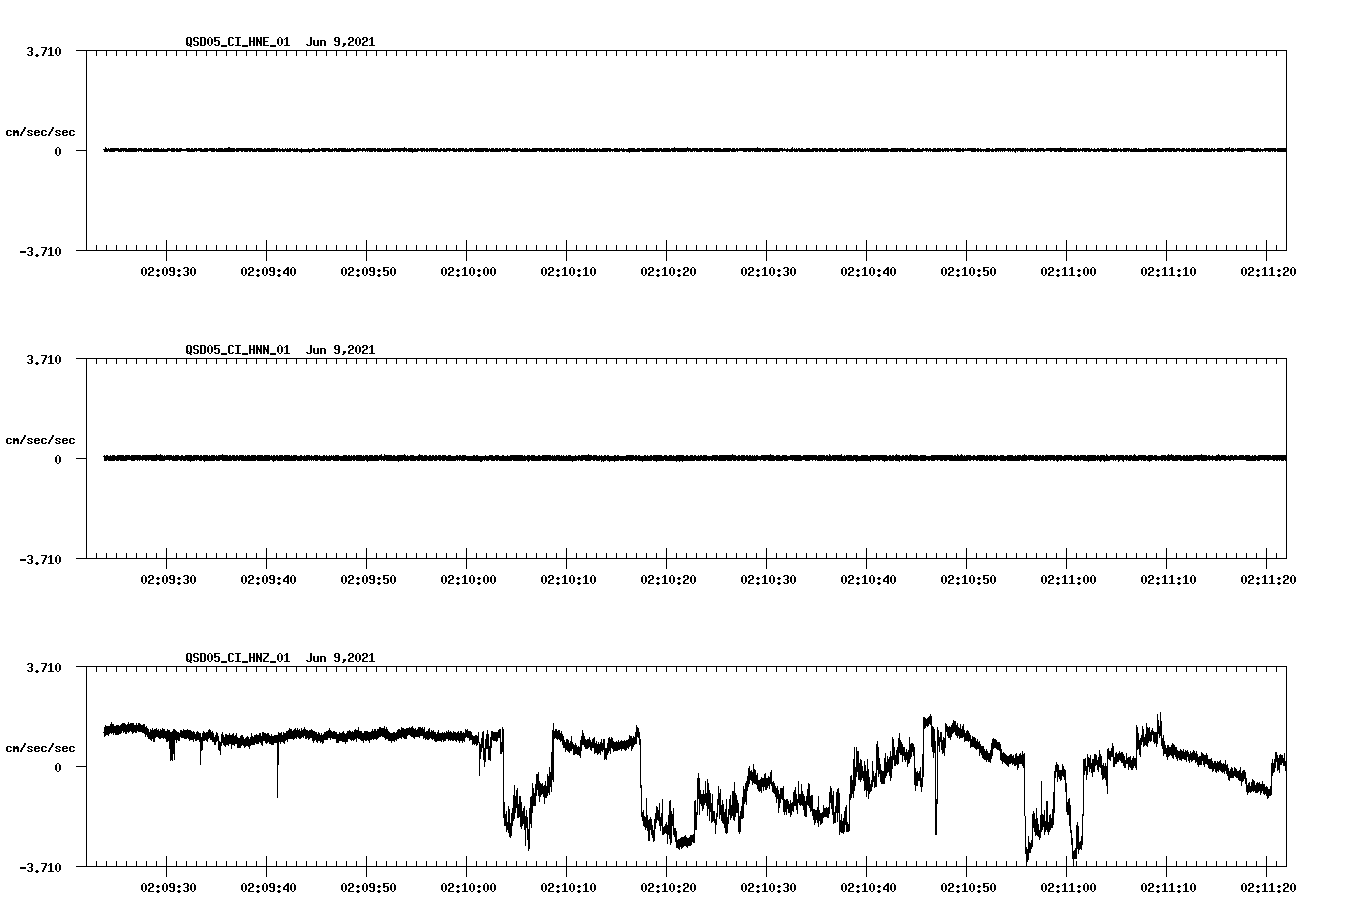Click 02:10:40 time label under HNN plot

(x=868, y=579)
